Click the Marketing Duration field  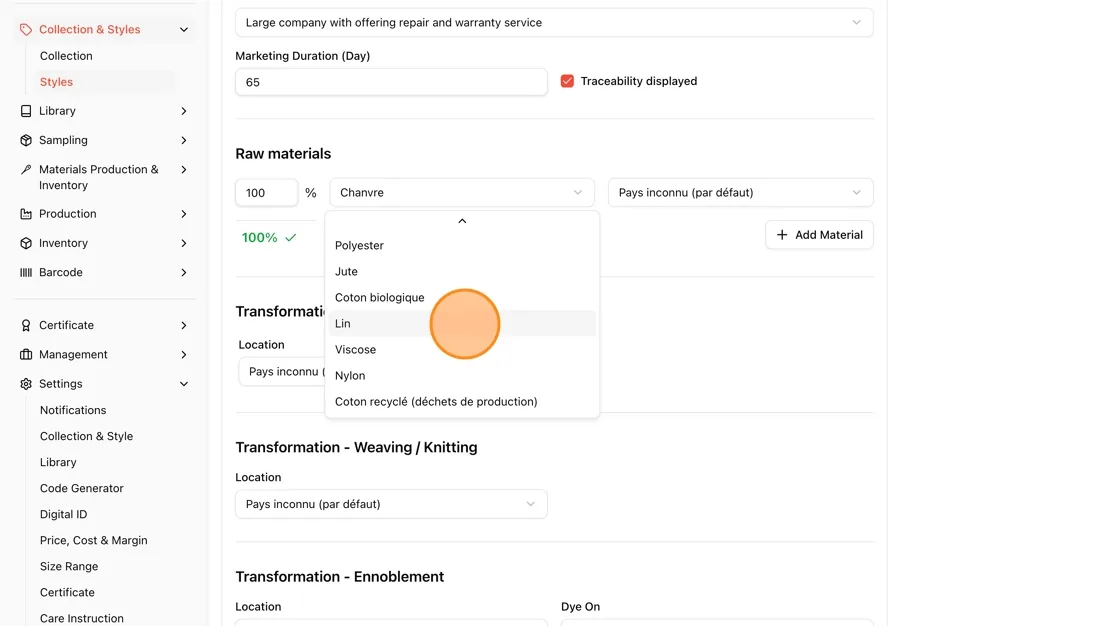(391, 82)
